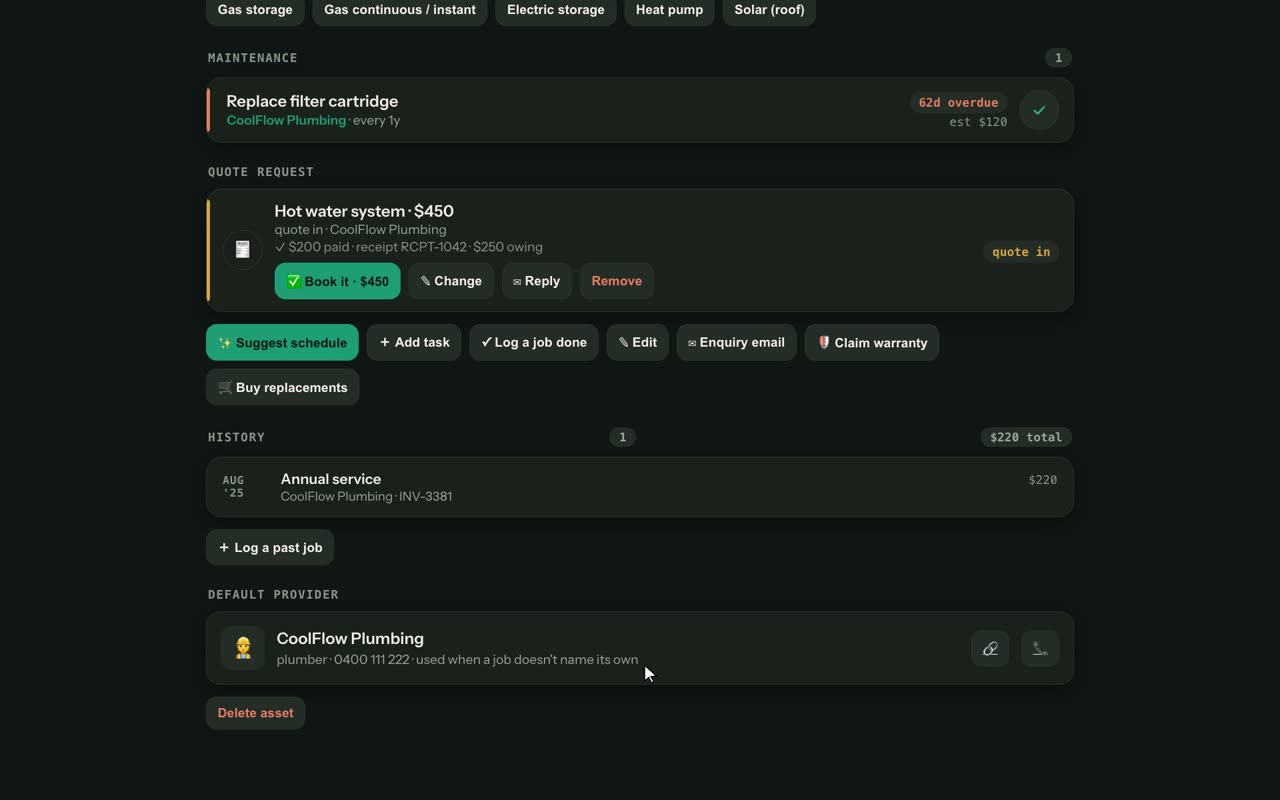Open the Annual service history entry
The height and width of the screenshot is (800, 1280).
(x=640, y=487)
